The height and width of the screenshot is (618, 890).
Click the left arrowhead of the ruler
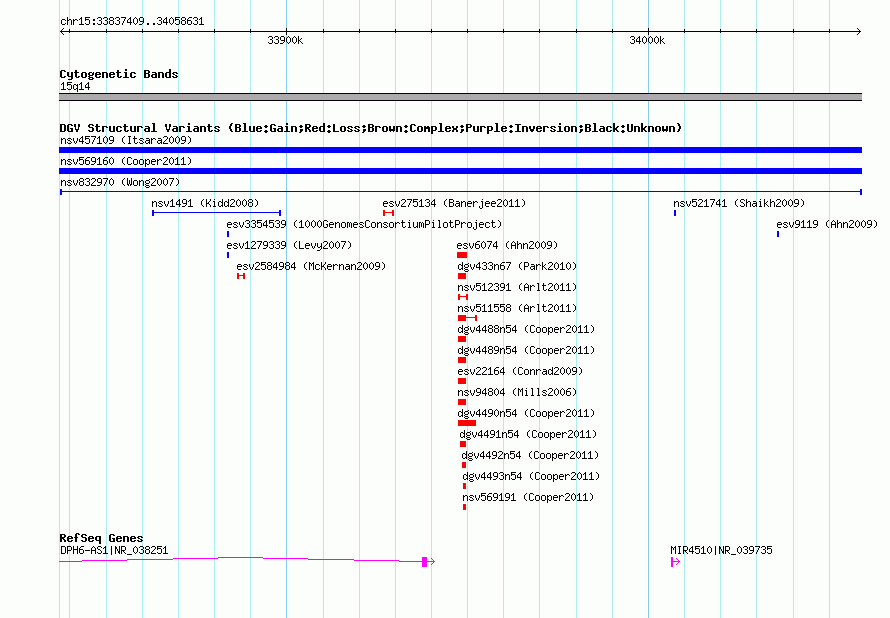[63, 31]
